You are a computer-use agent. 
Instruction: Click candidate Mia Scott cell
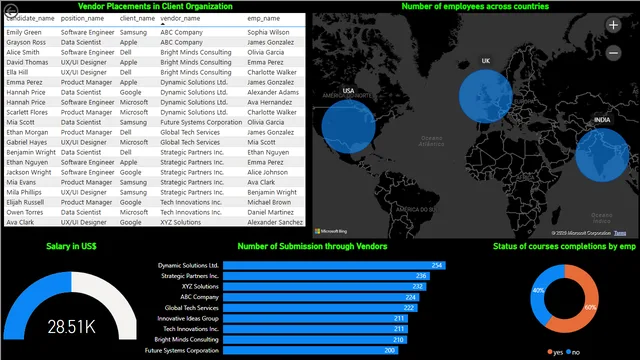tap(20, 122)
